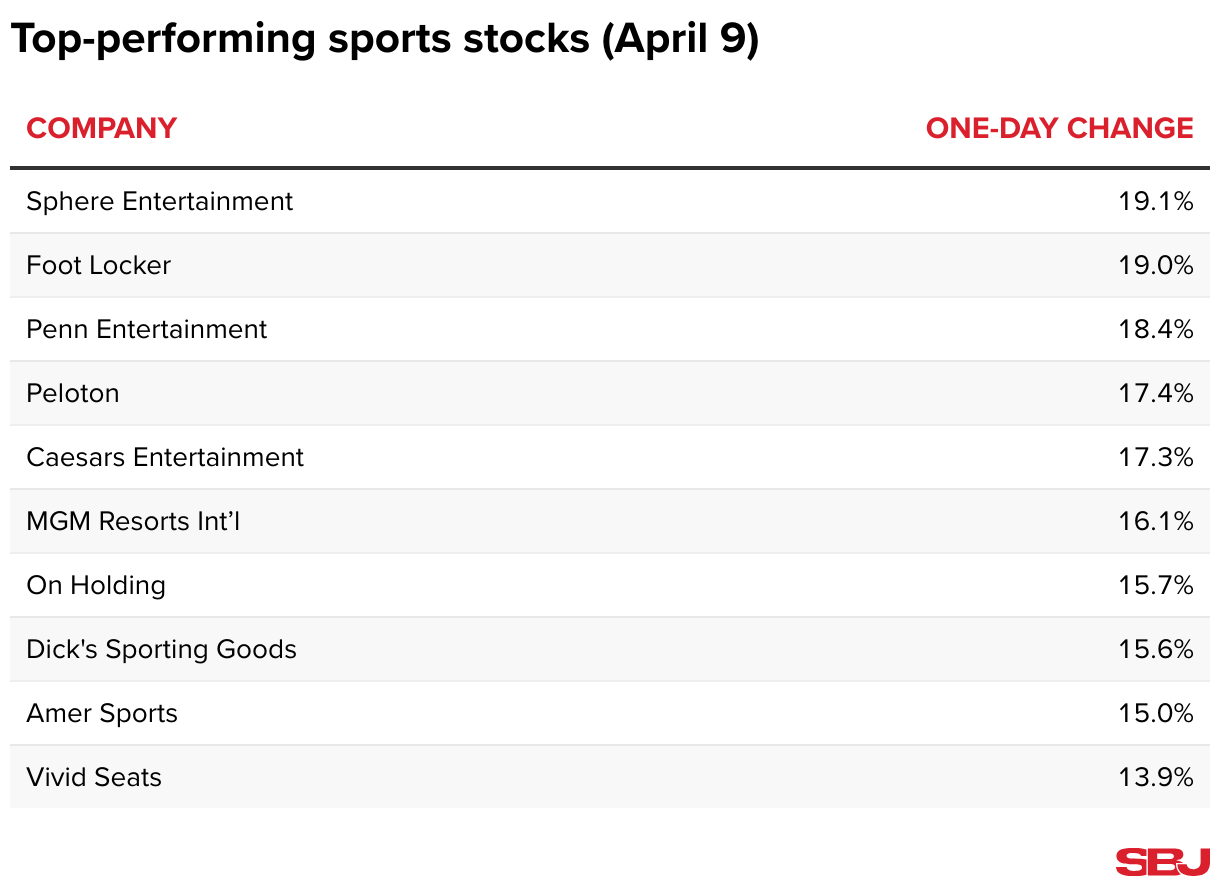The width and height of the screenshot is (1220, 886).
Task: Select the Peloton company entry
Action: click(73, 393)
